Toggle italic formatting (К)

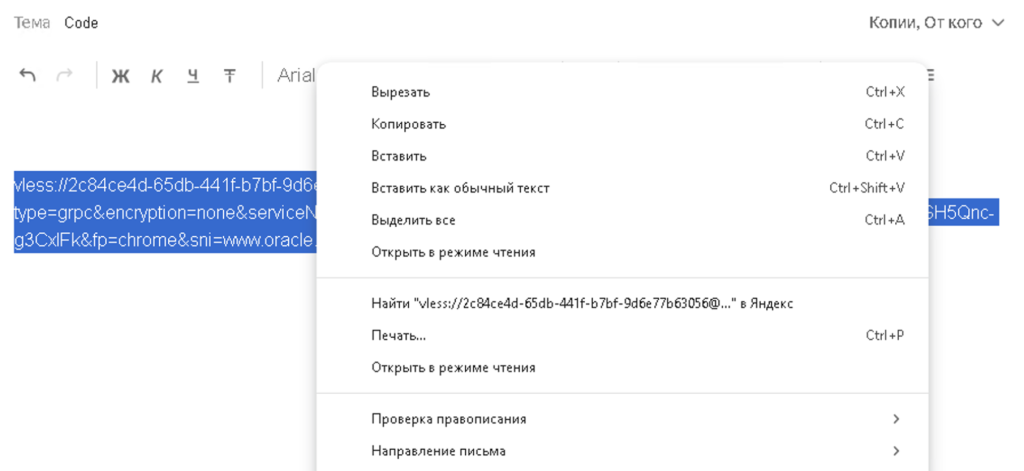[x=157, y=76]
